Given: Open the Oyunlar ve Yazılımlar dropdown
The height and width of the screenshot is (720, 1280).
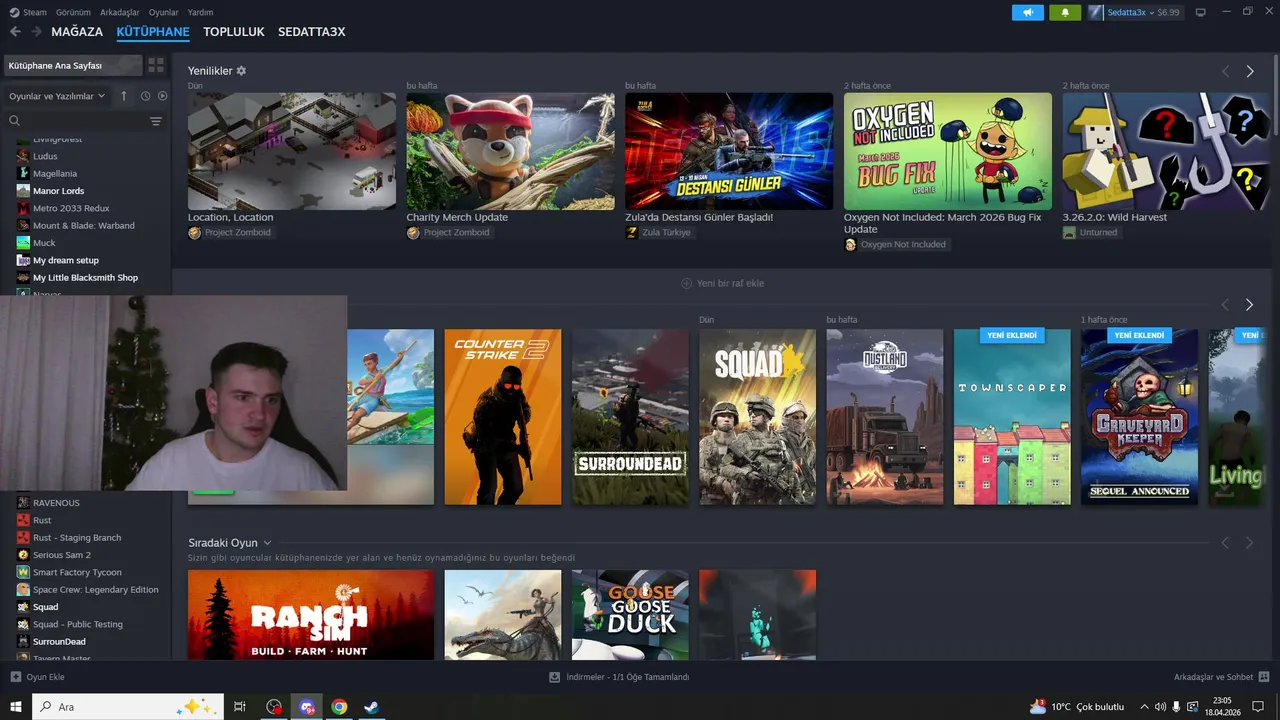Looking at the screenshot, I should 57,96.
